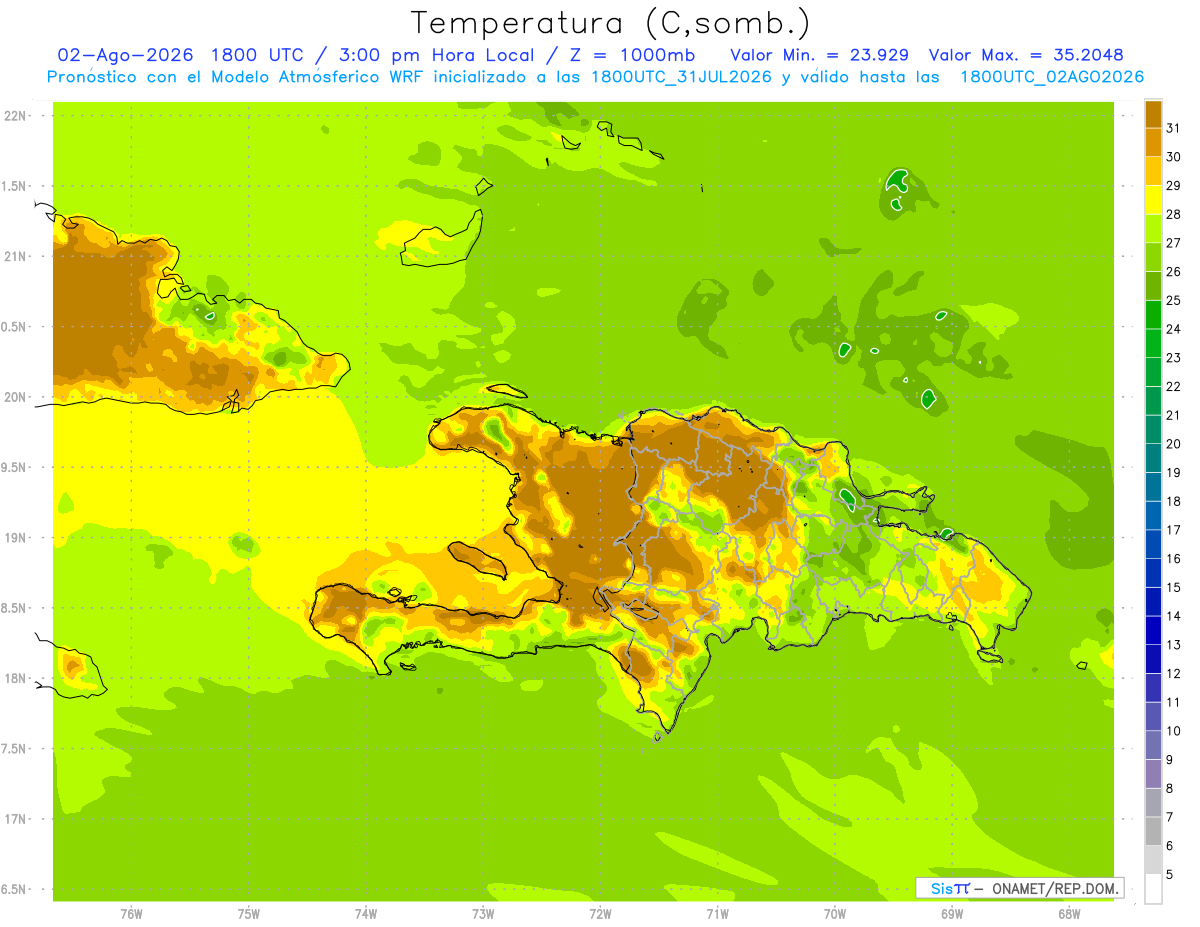Click legend value 19 on the color scale

1173,473
